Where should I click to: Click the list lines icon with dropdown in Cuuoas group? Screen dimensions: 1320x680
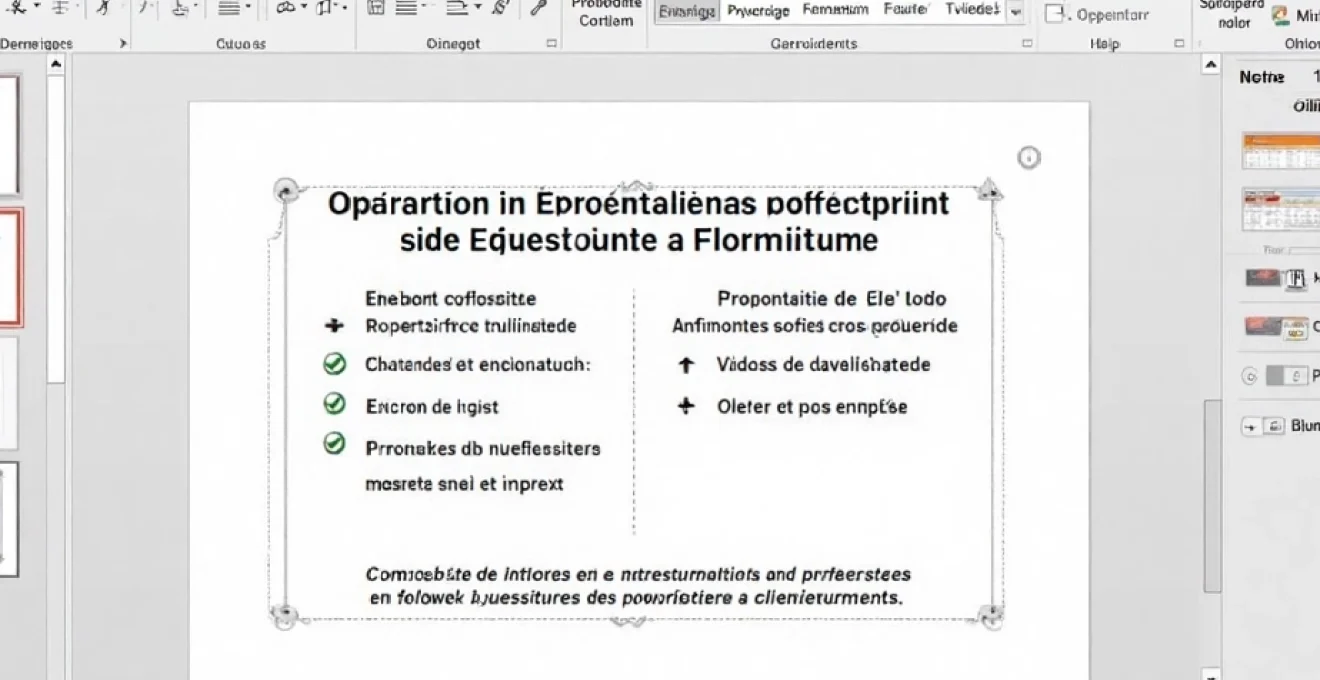228,8
